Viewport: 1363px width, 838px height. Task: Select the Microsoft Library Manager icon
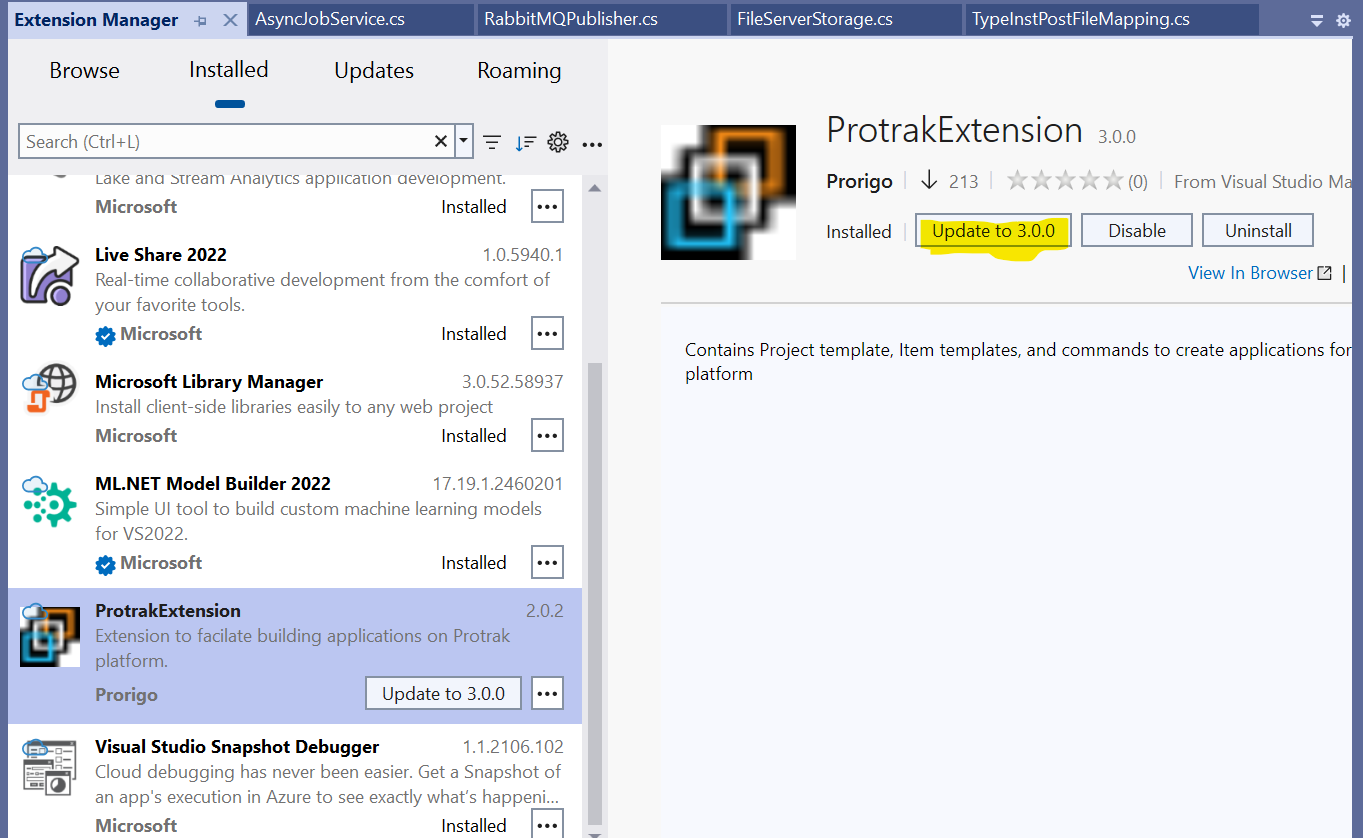49,389
